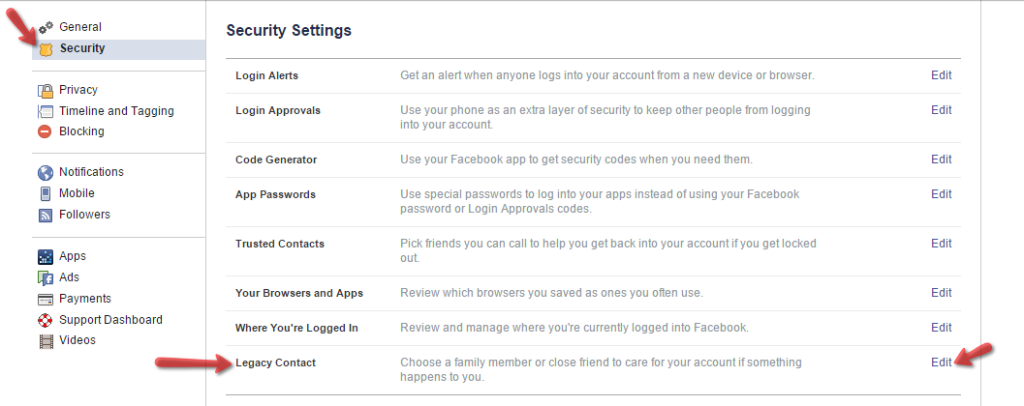
Task: Open the Payments settings page
Action: tap(85, 298)
